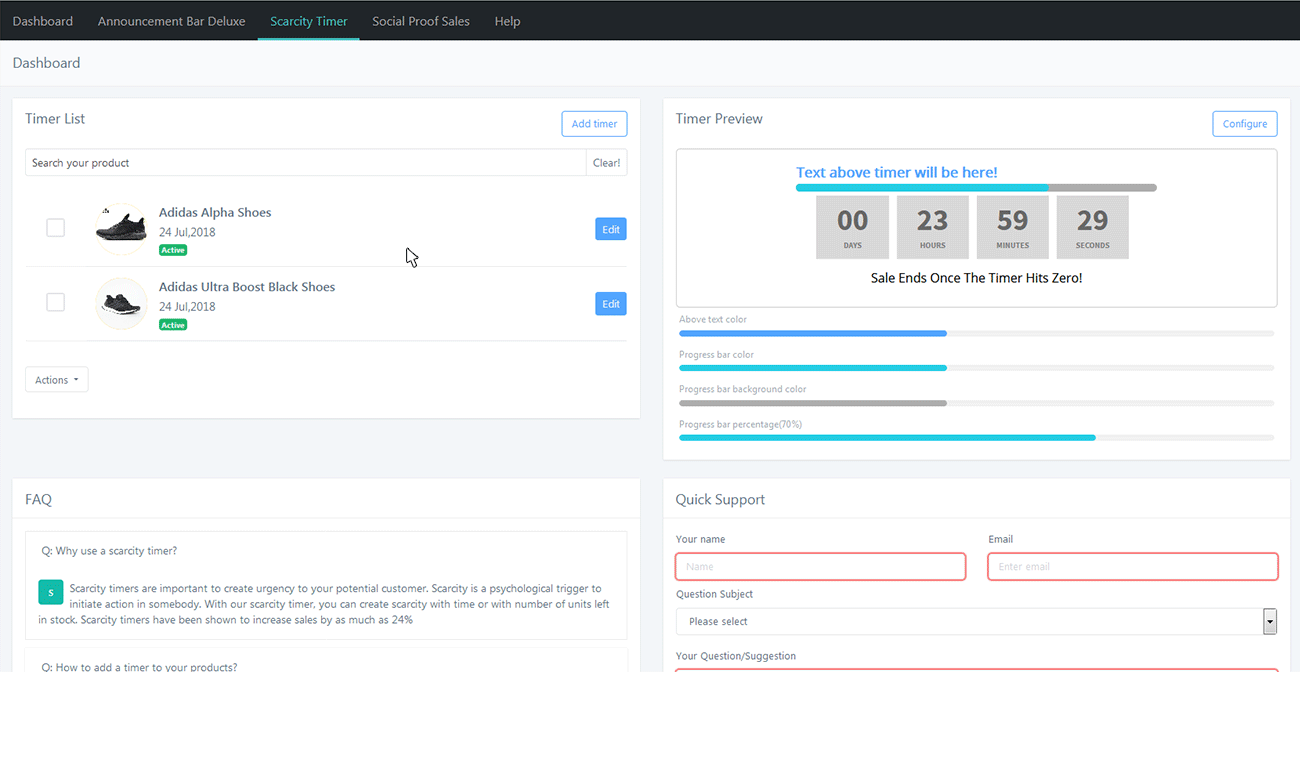The width and height of the screenshot is (1300, 757).
Task: Go to the Help menu item
Action: click(507, 21)
